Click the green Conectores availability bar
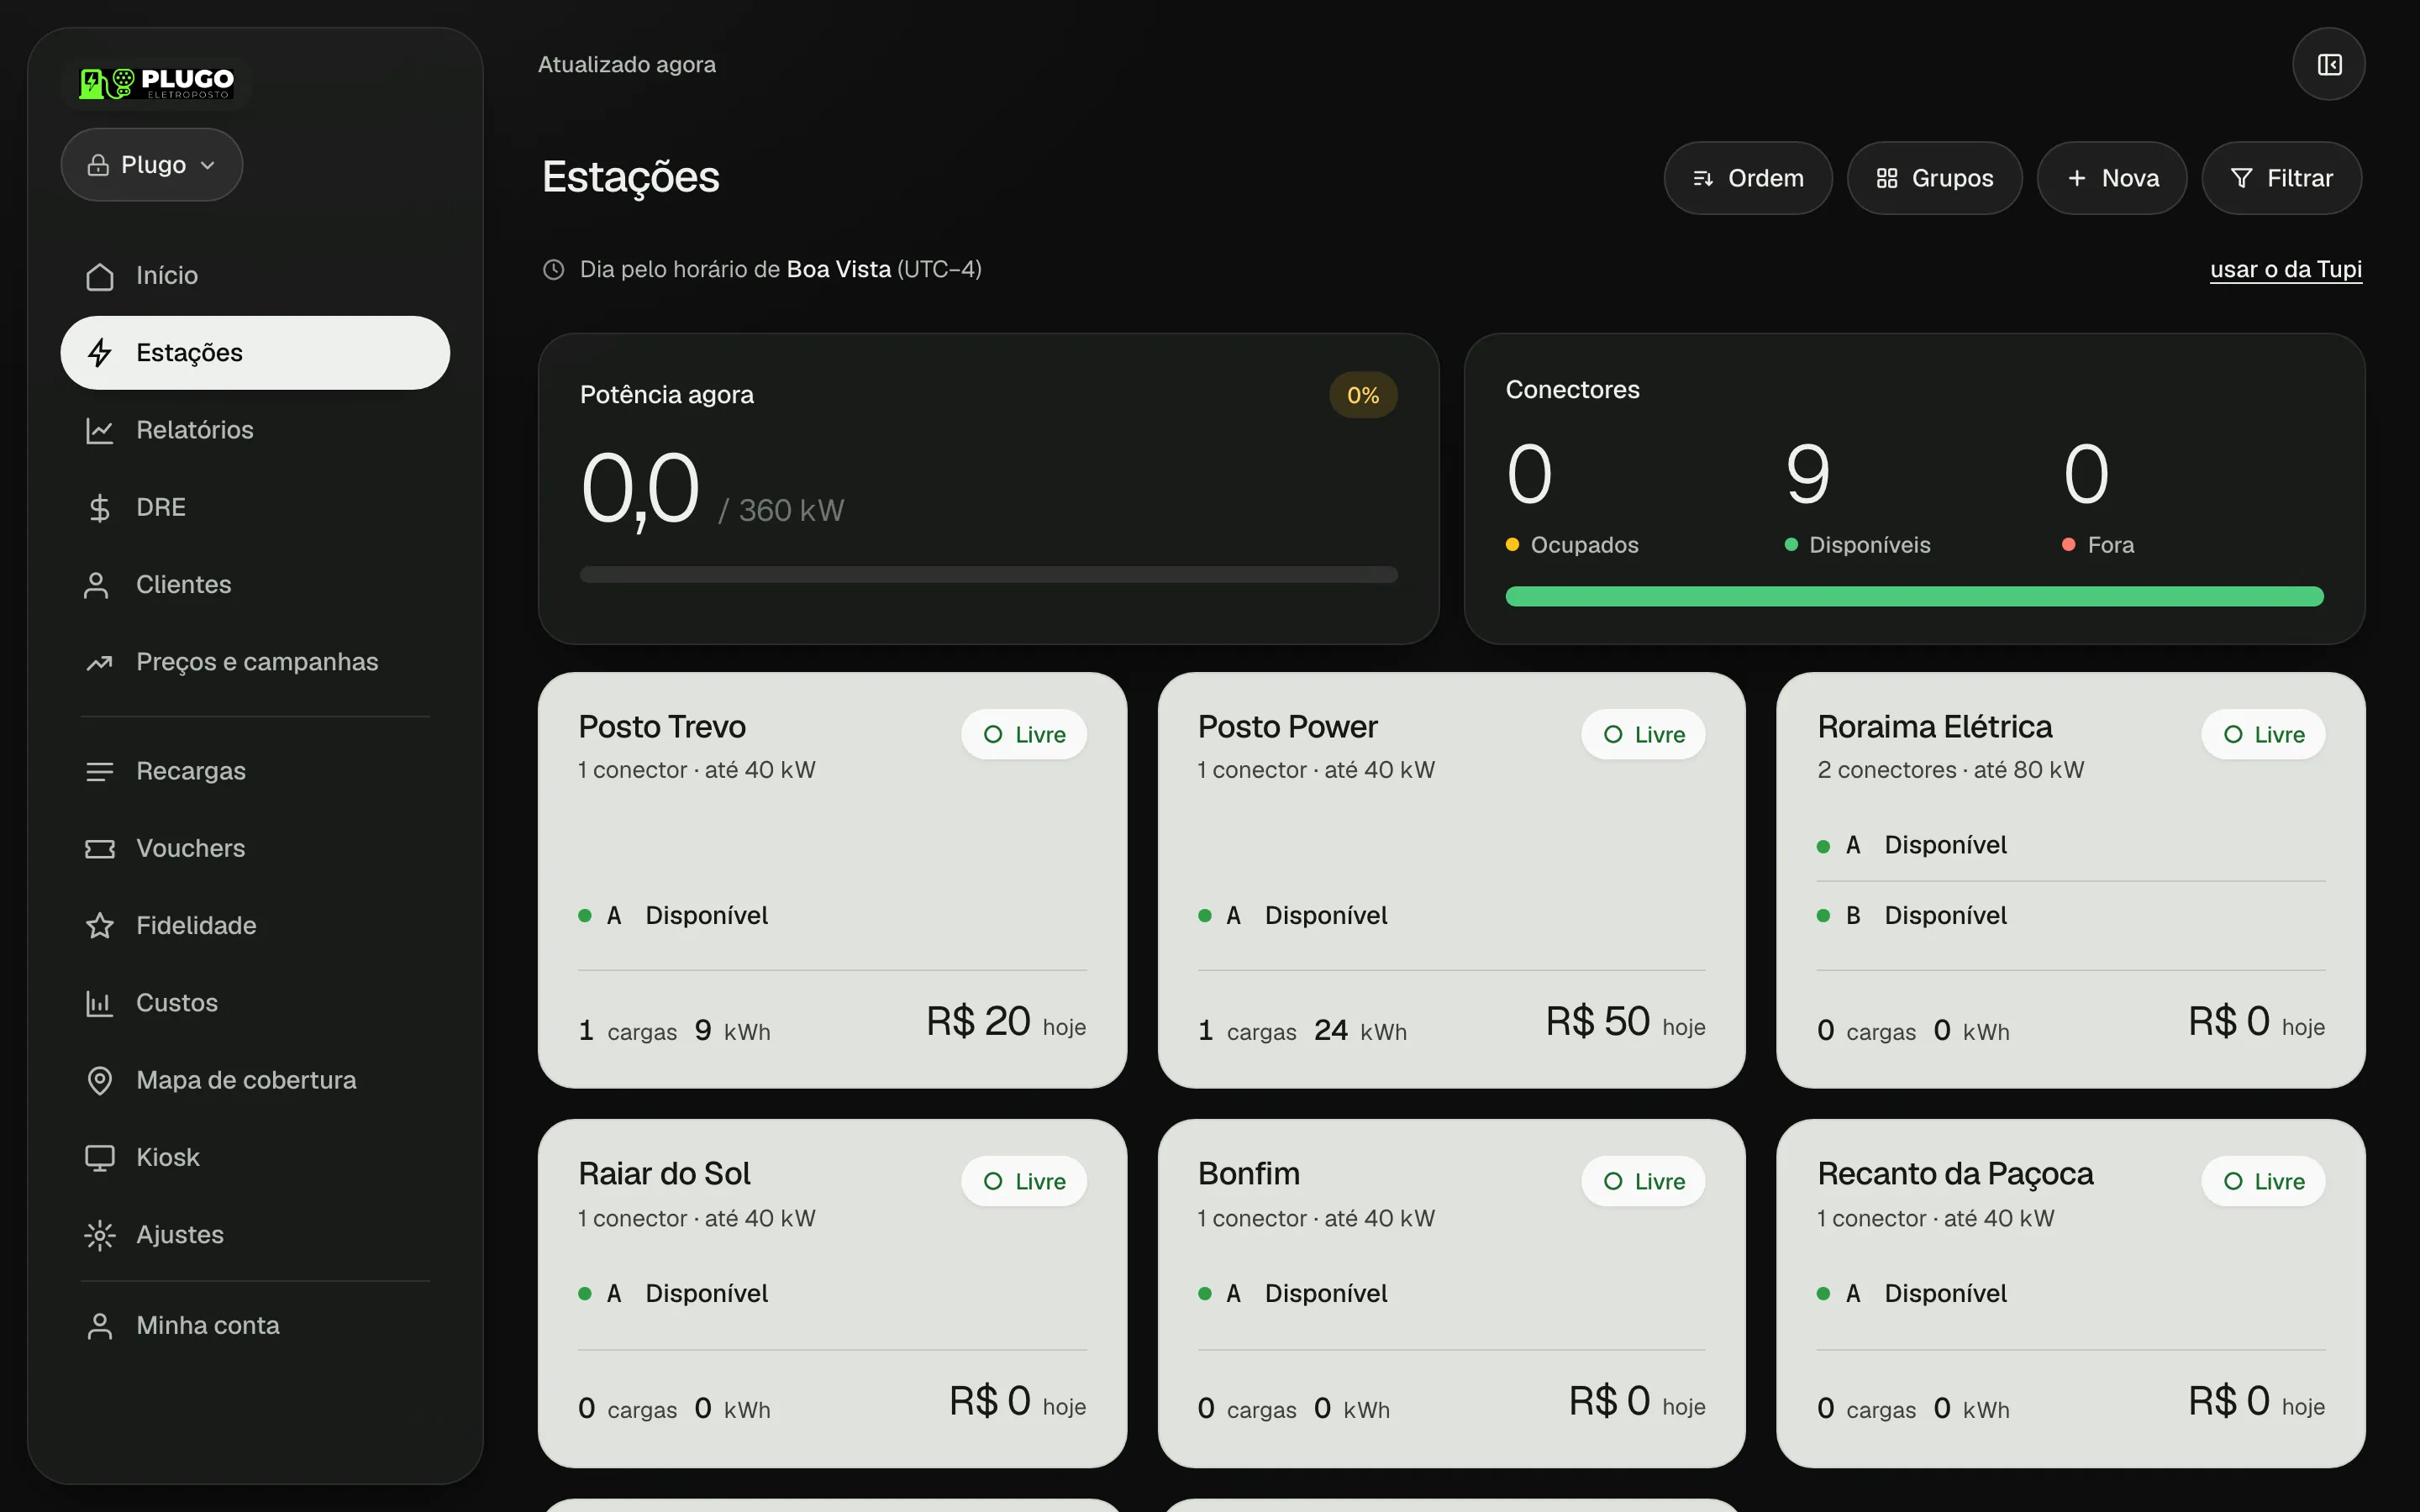 click(x=1914, y=597)
